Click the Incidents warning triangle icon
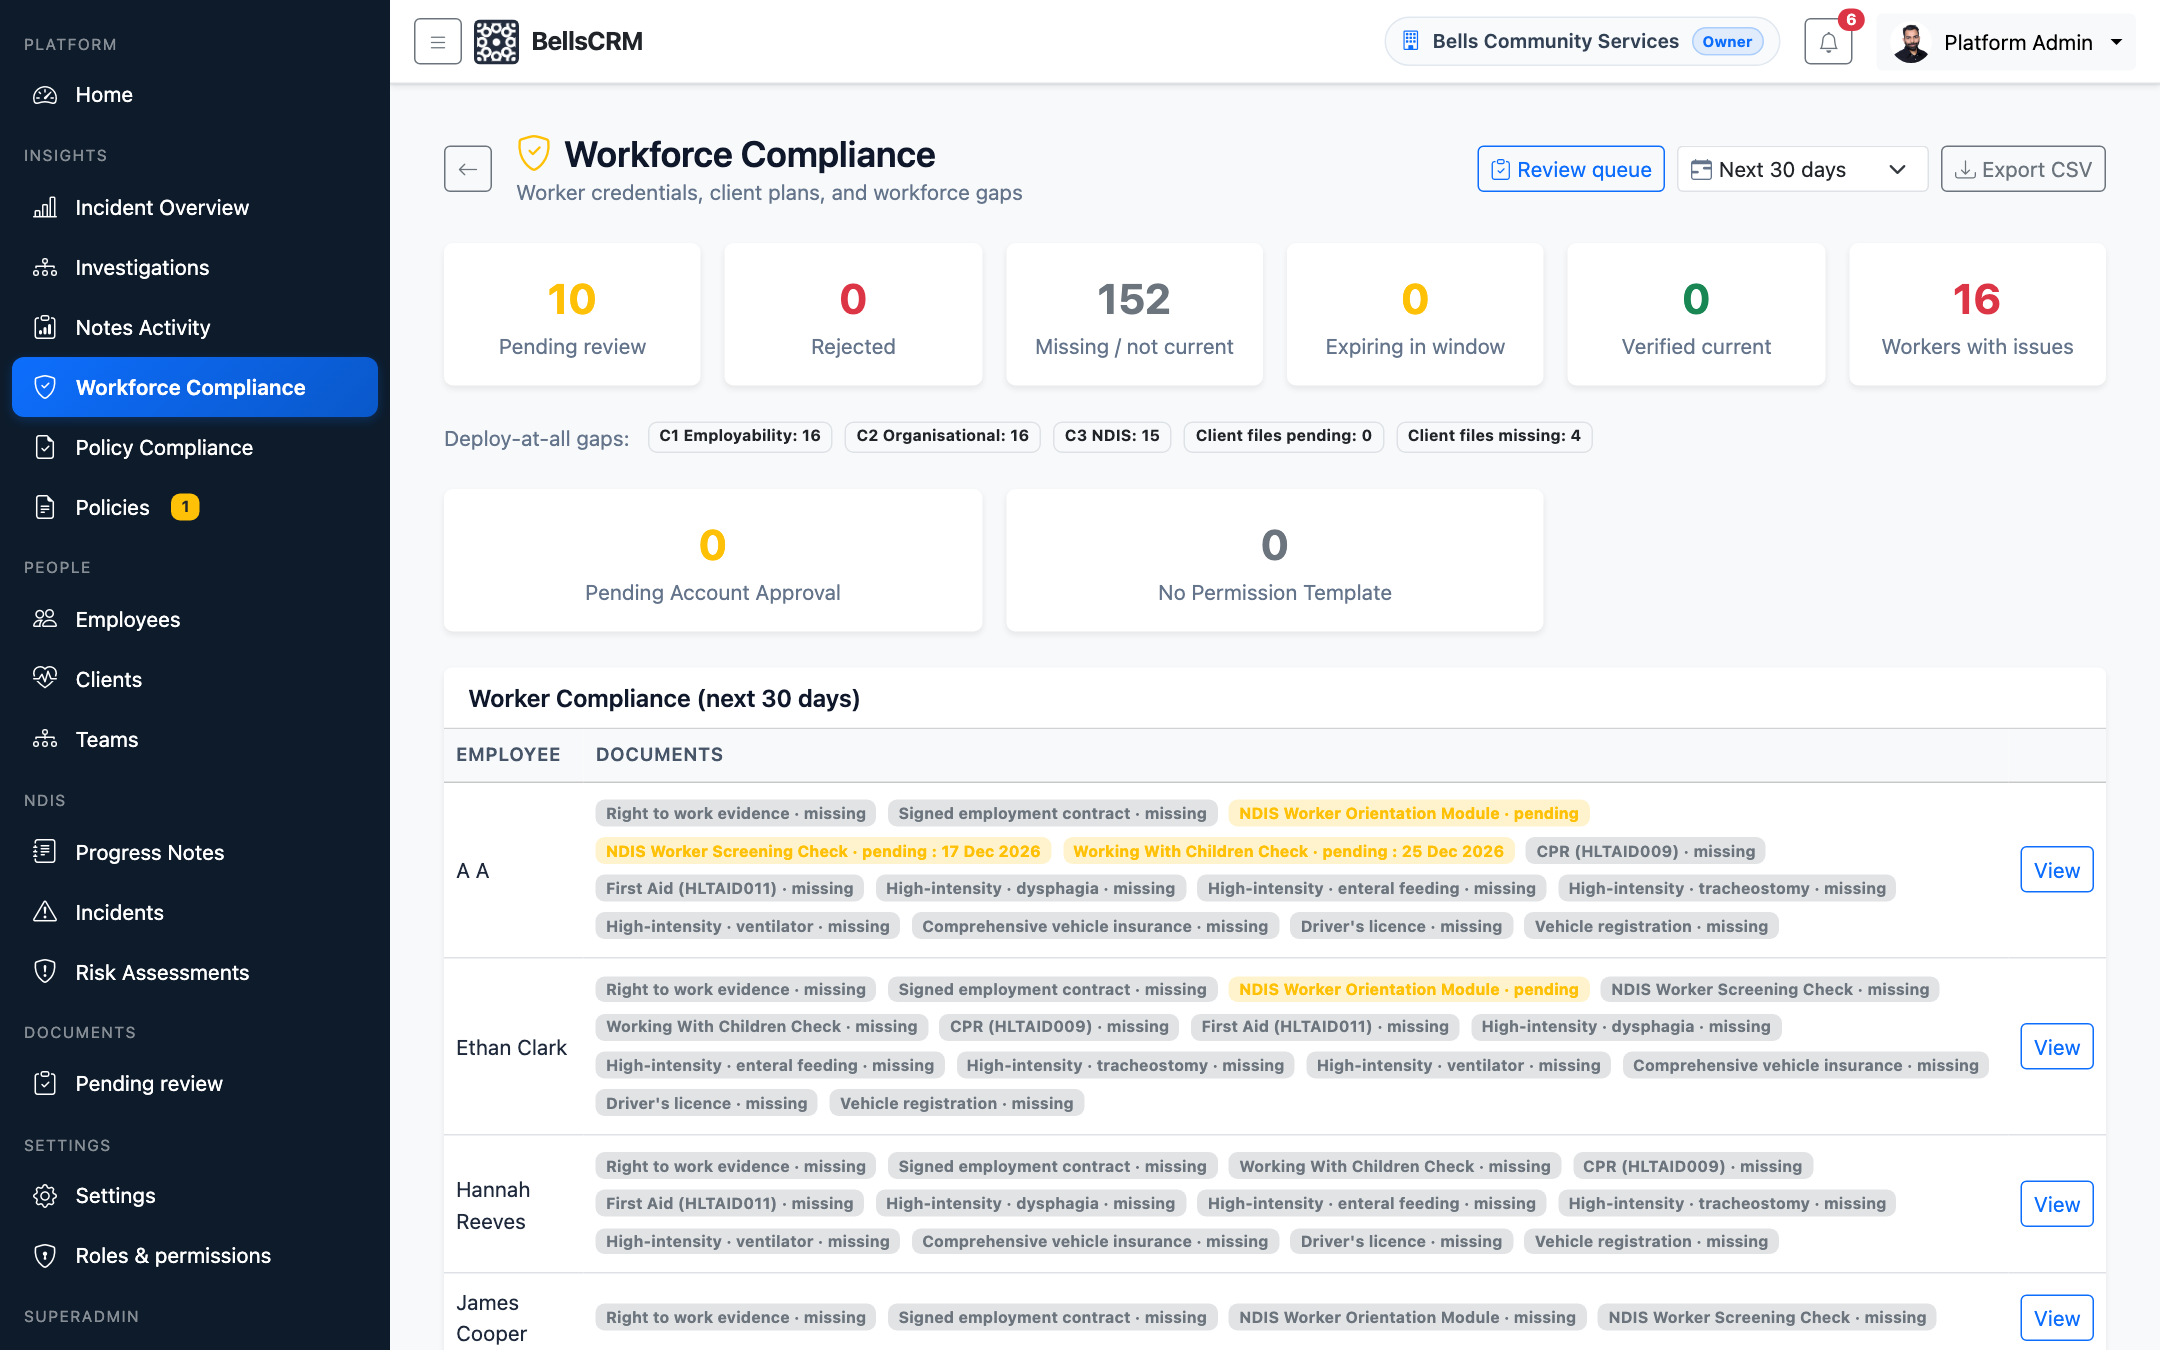 tap(45, 912)
